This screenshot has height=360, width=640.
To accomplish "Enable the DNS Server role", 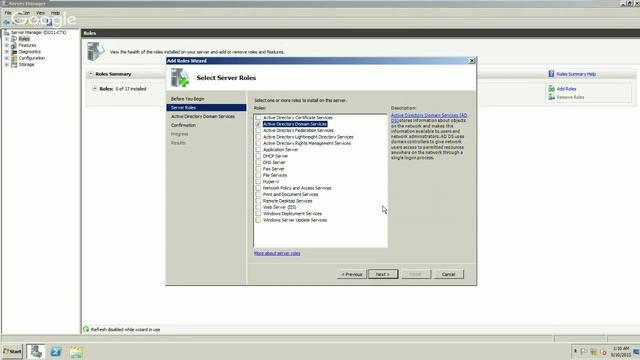I will pos(258,162).
